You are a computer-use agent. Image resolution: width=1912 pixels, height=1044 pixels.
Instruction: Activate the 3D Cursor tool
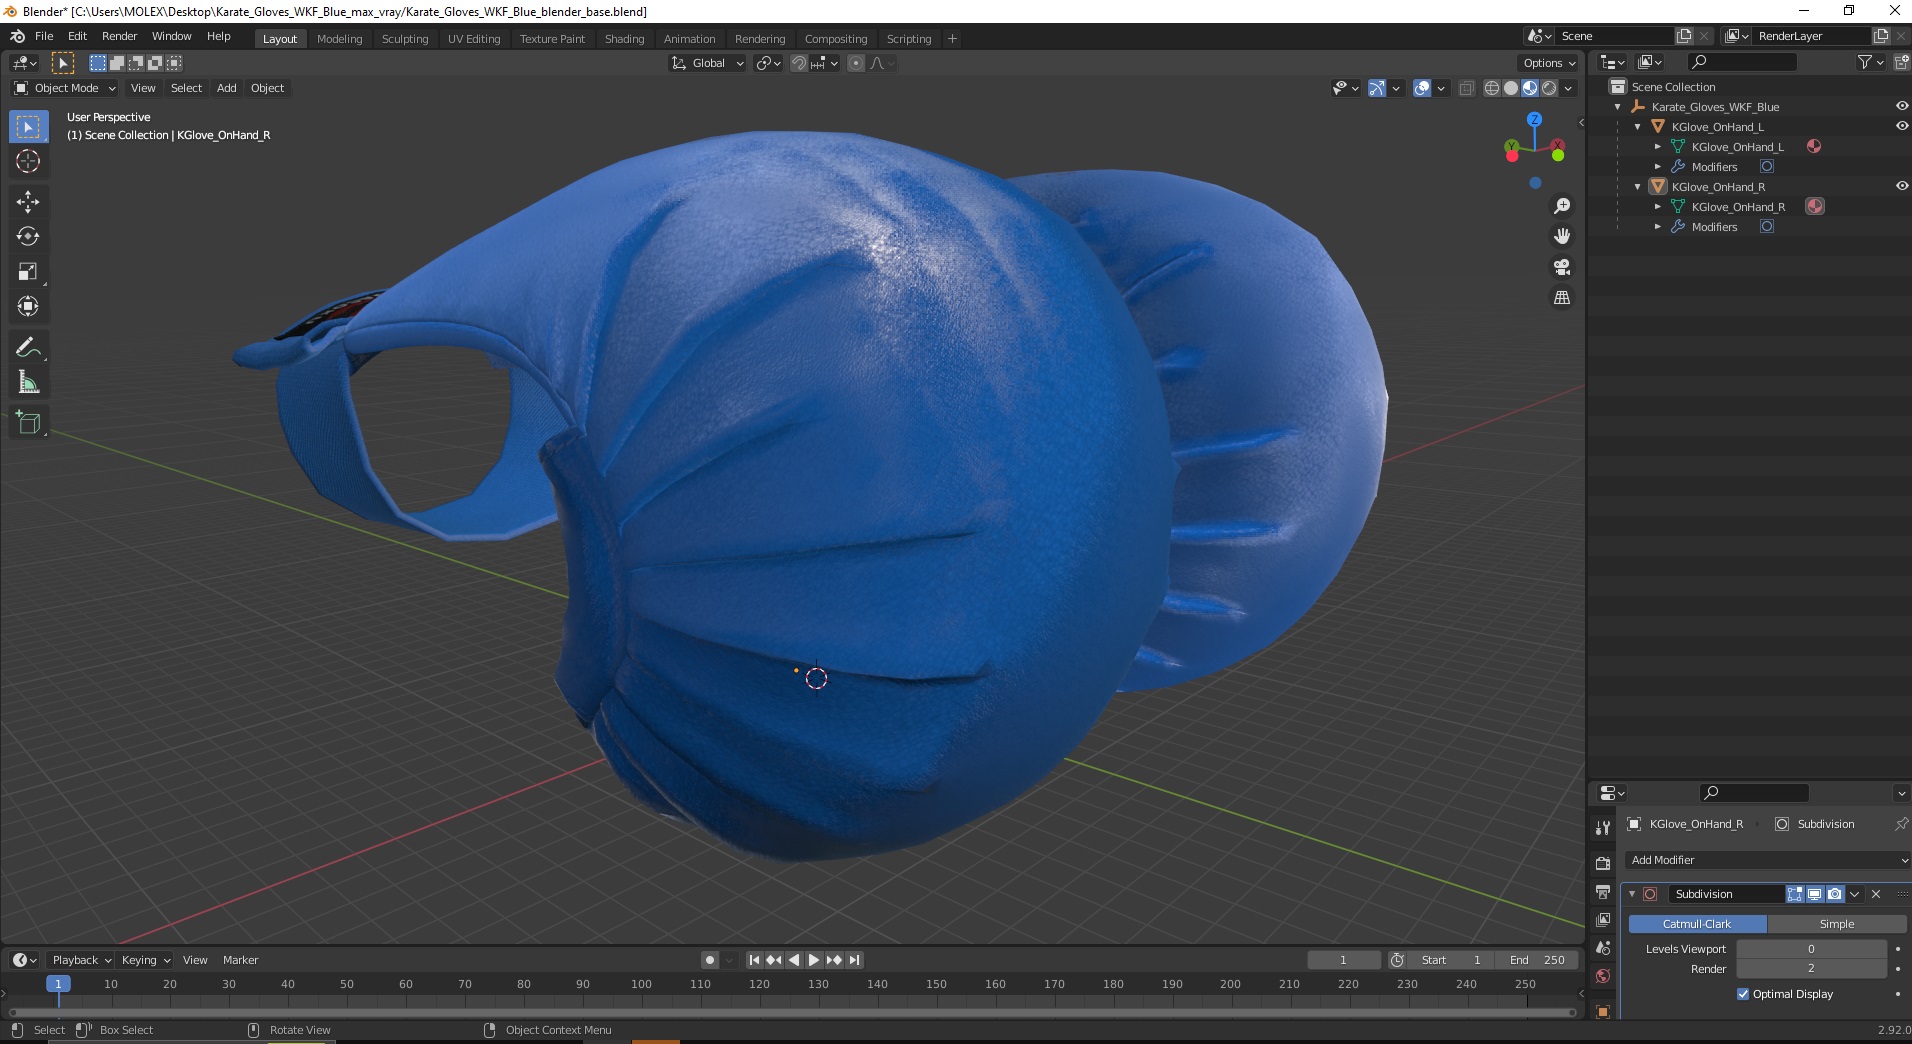click(28, 161)
